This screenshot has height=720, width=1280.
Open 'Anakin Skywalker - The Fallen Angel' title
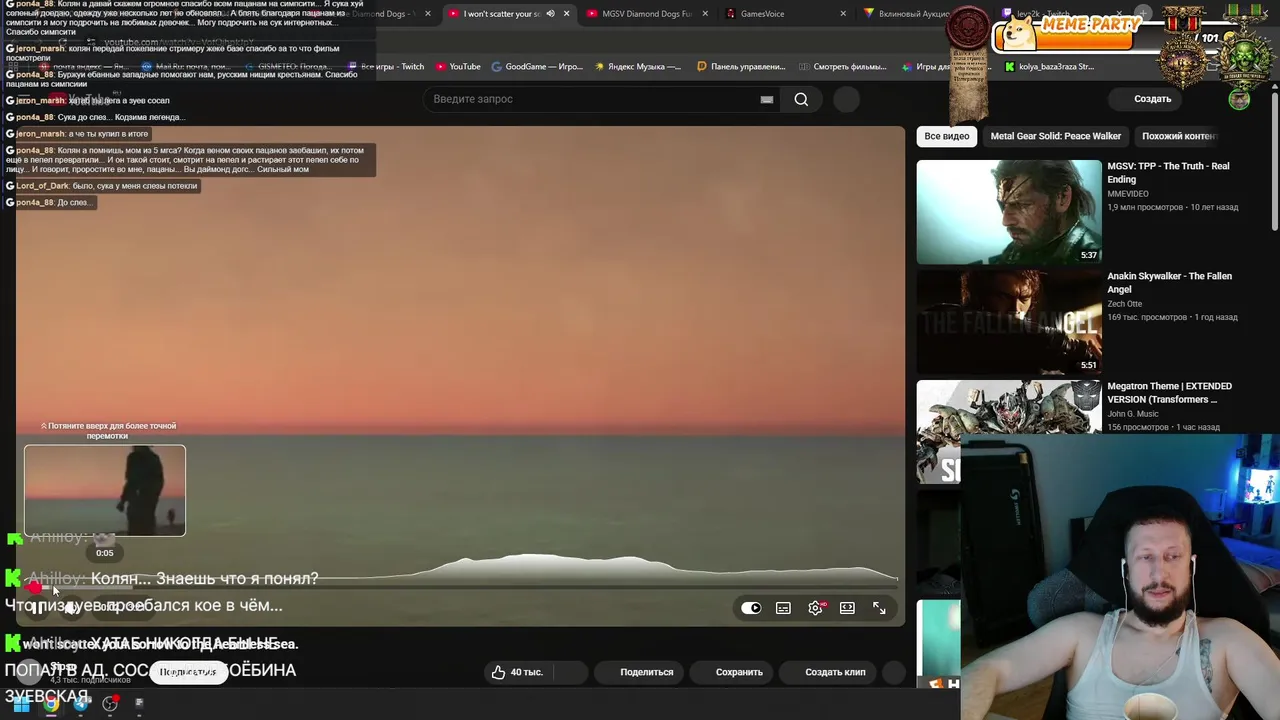tap(1169, 283)
